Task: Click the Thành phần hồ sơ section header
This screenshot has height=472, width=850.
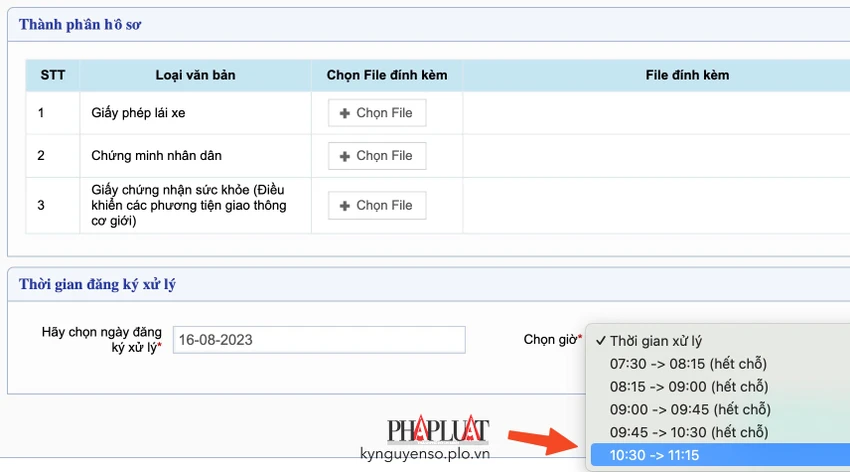Action: pyautogui.click(x=80, y=25)
